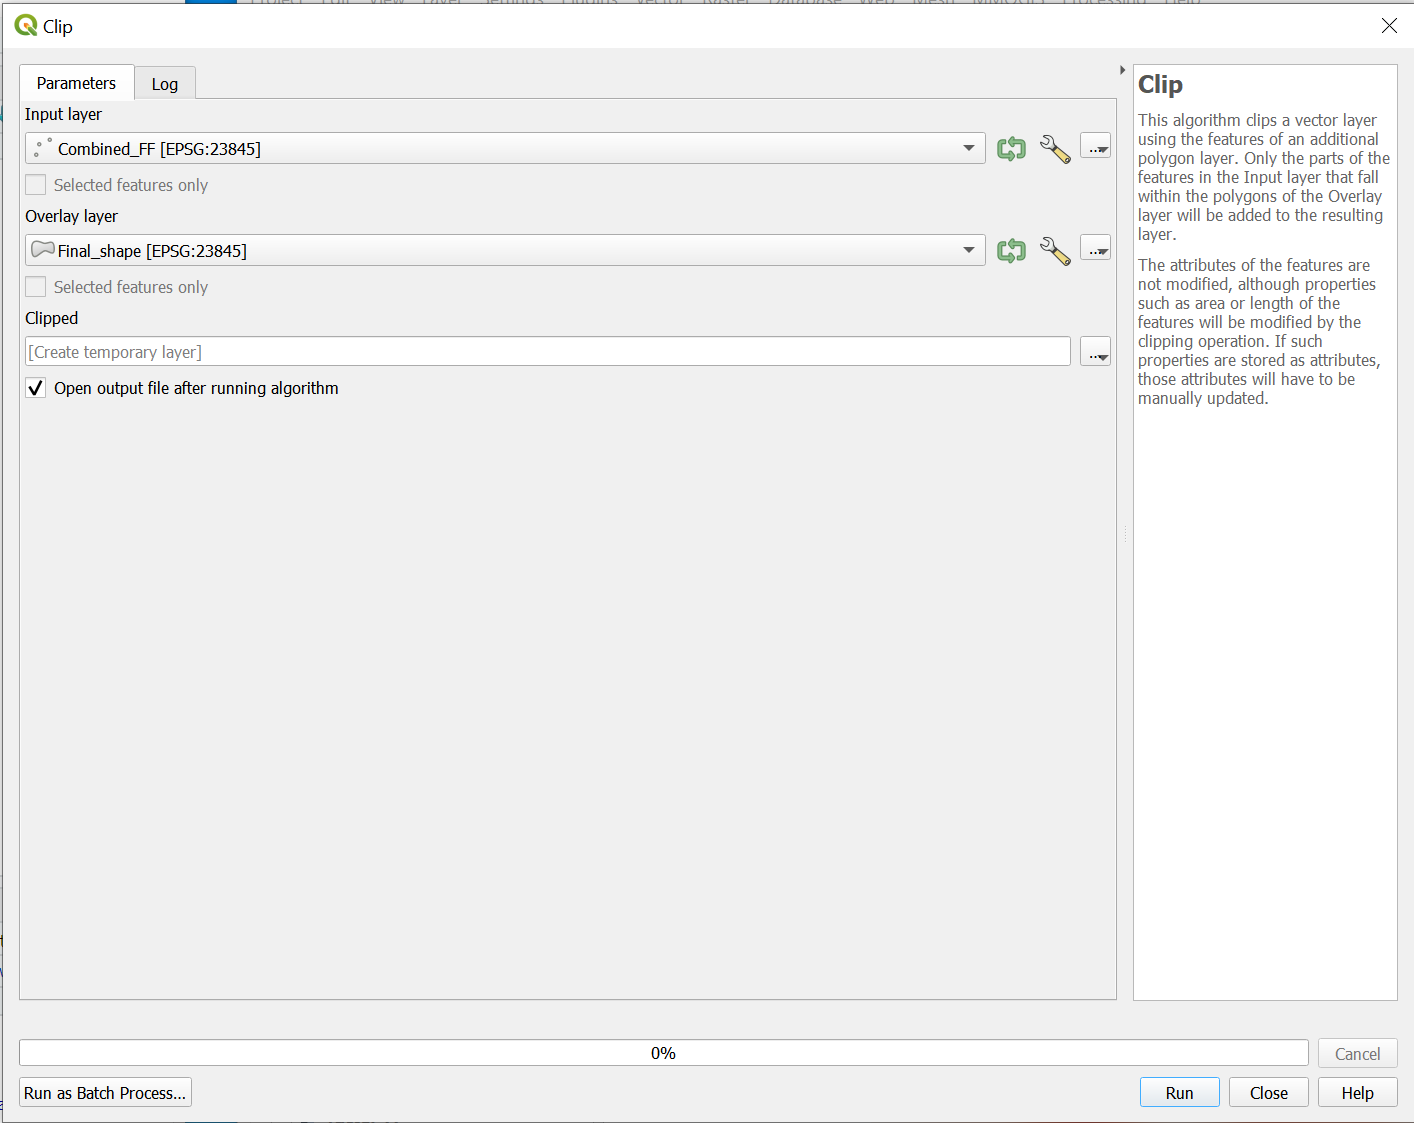Expand Final_shape overlay layer dropdown
This screenshot has height=1123, width=1414.
(x=968, y=251)
